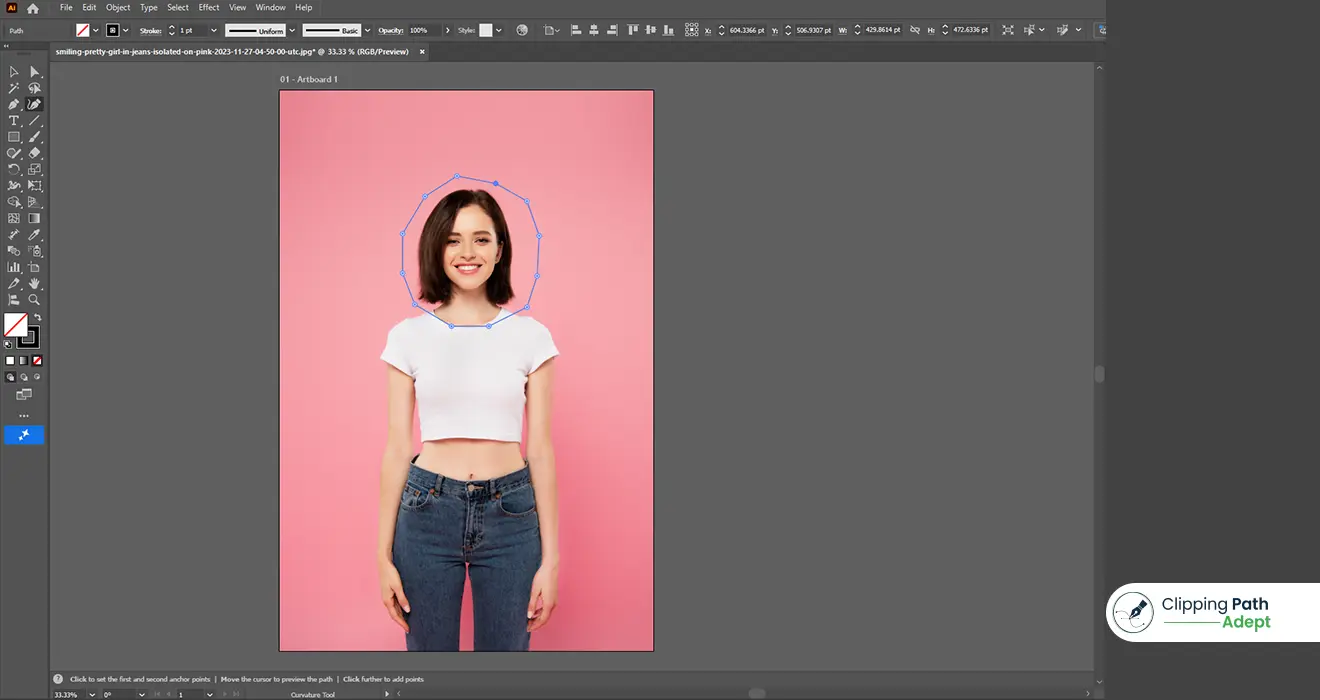Open the Effect menu

[208, 7]
